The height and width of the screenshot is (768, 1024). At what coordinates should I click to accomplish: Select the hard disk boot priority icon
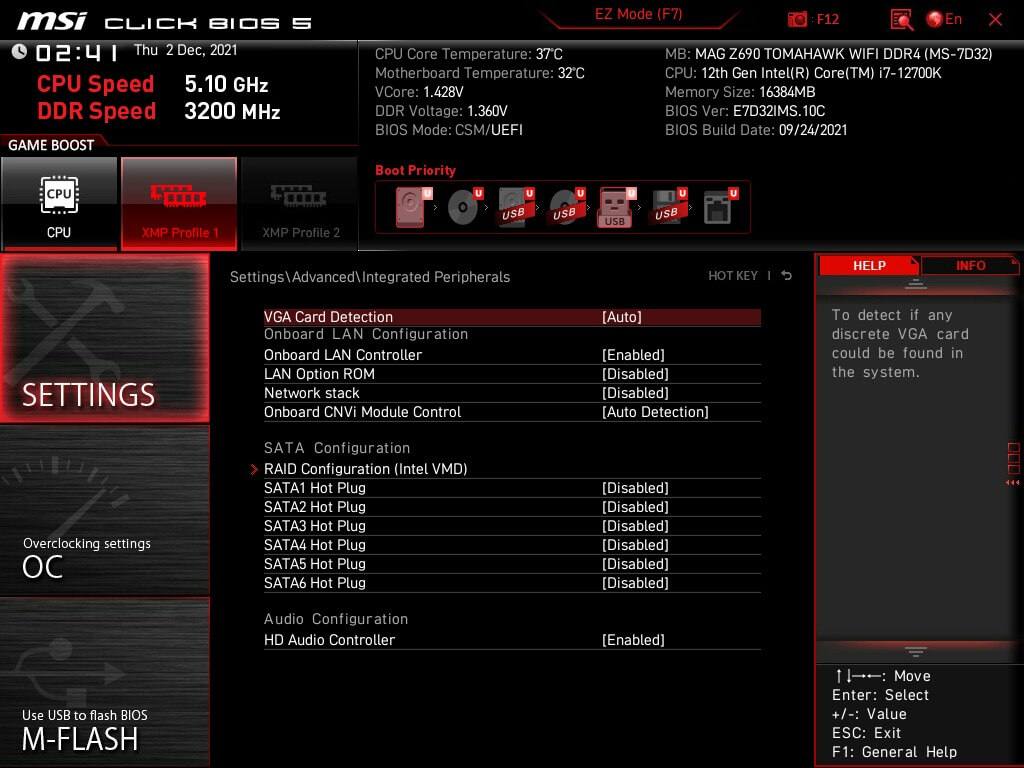[410, 207]
